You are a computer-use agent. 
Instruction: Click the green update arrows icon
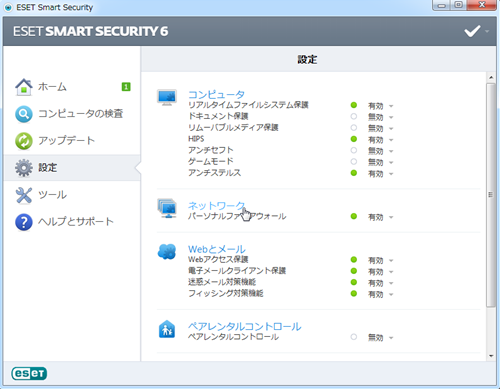(x=24, y=141)
